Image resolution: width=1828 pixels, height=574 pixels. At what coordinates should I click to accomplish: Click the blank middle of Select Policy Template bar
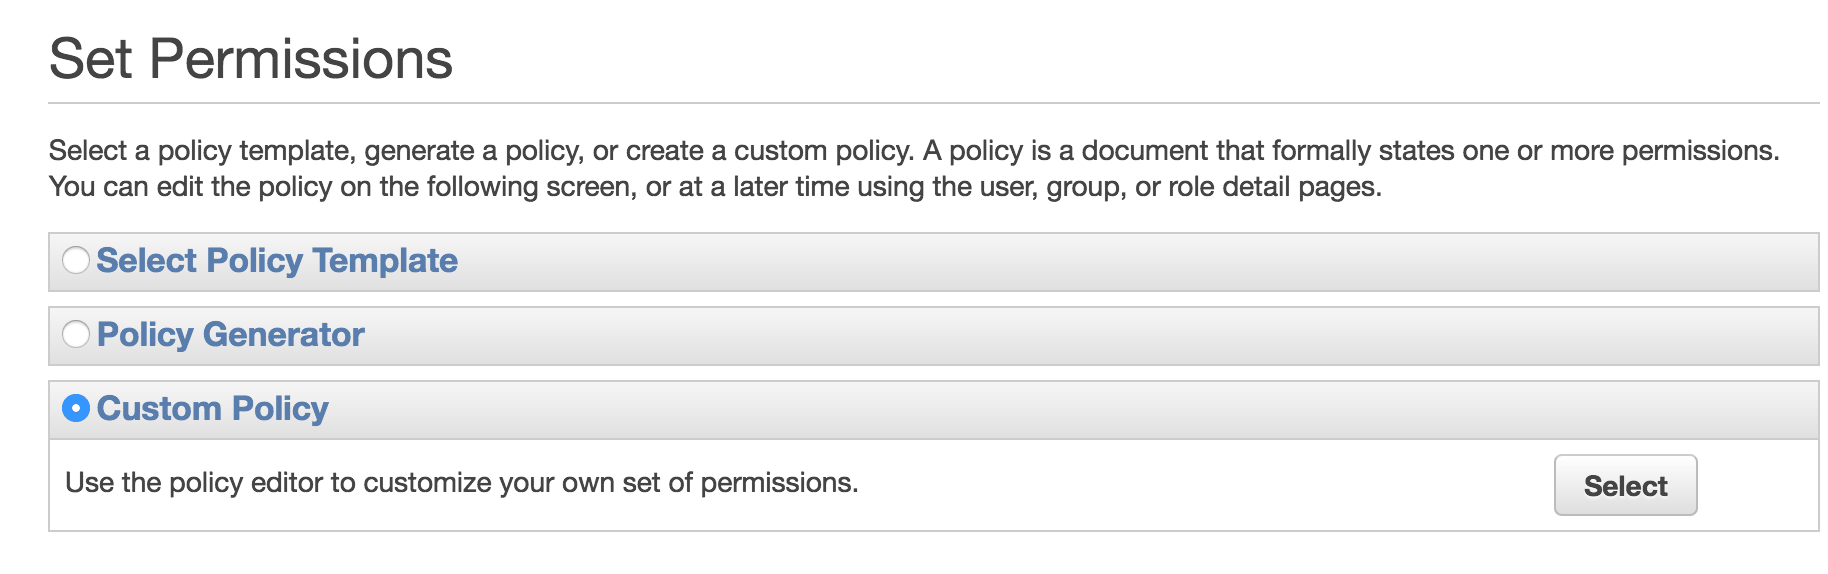click(x=1100, y=262)
